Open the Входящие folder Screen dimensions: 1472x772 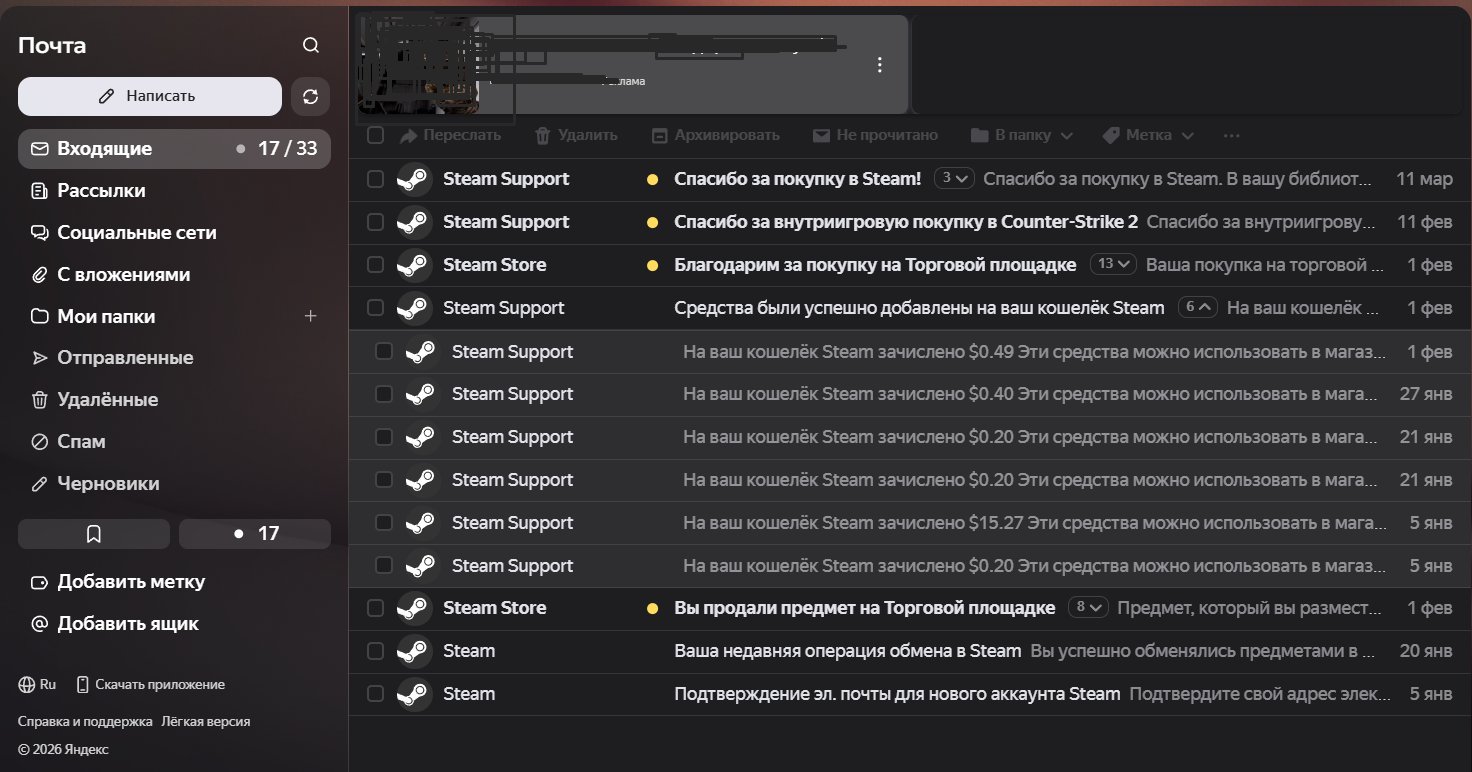point(174,149)
